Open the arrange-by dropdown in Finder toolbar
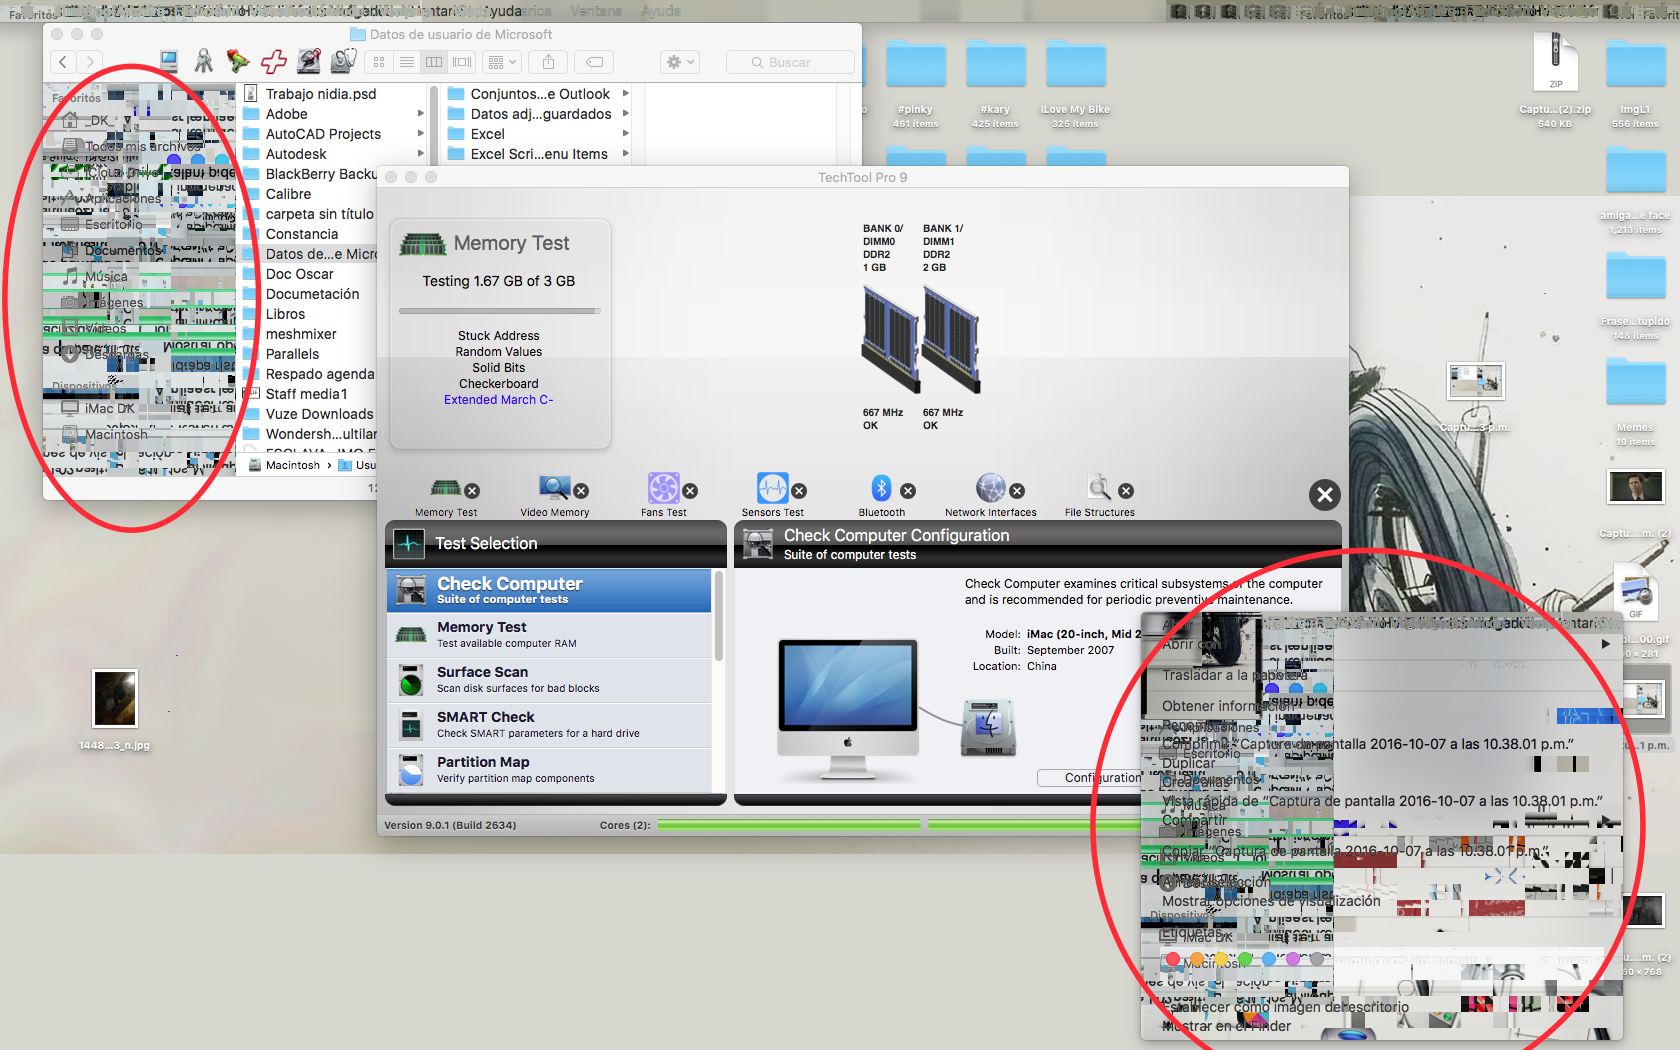This screenshot has height=1050, width=1680. pyautogui.click(x=501, y=62)
